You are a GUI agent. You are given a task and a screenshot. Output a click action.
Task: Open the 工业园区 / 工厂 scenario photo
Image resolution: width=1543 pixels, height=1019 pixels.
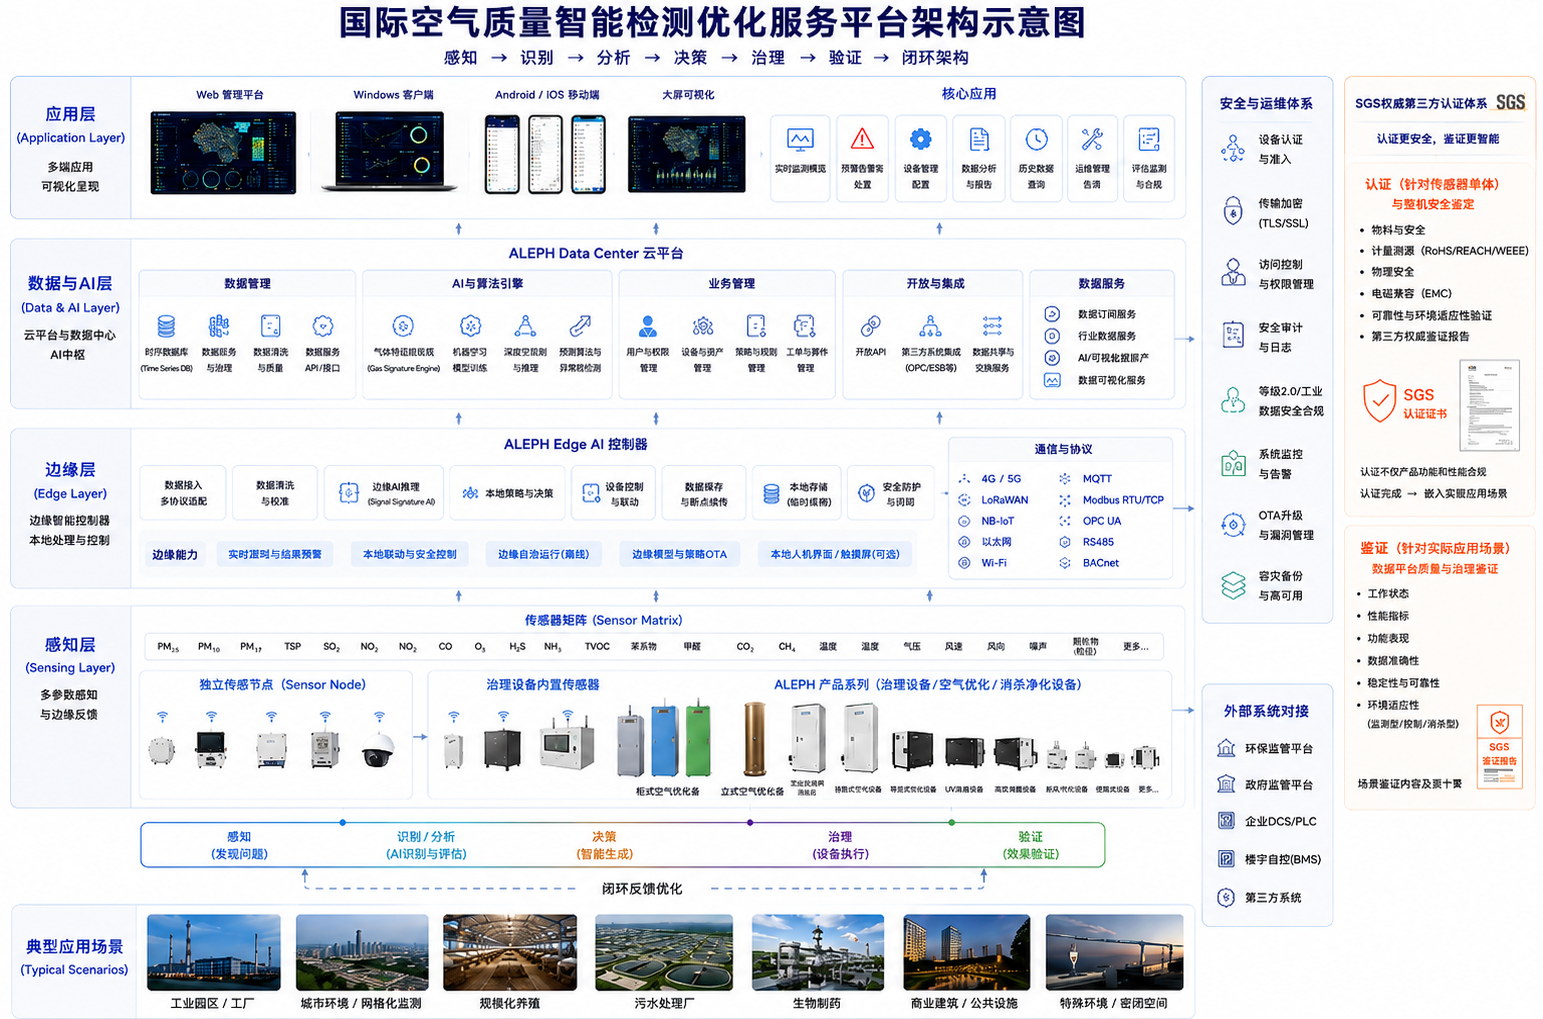[214, 951]
